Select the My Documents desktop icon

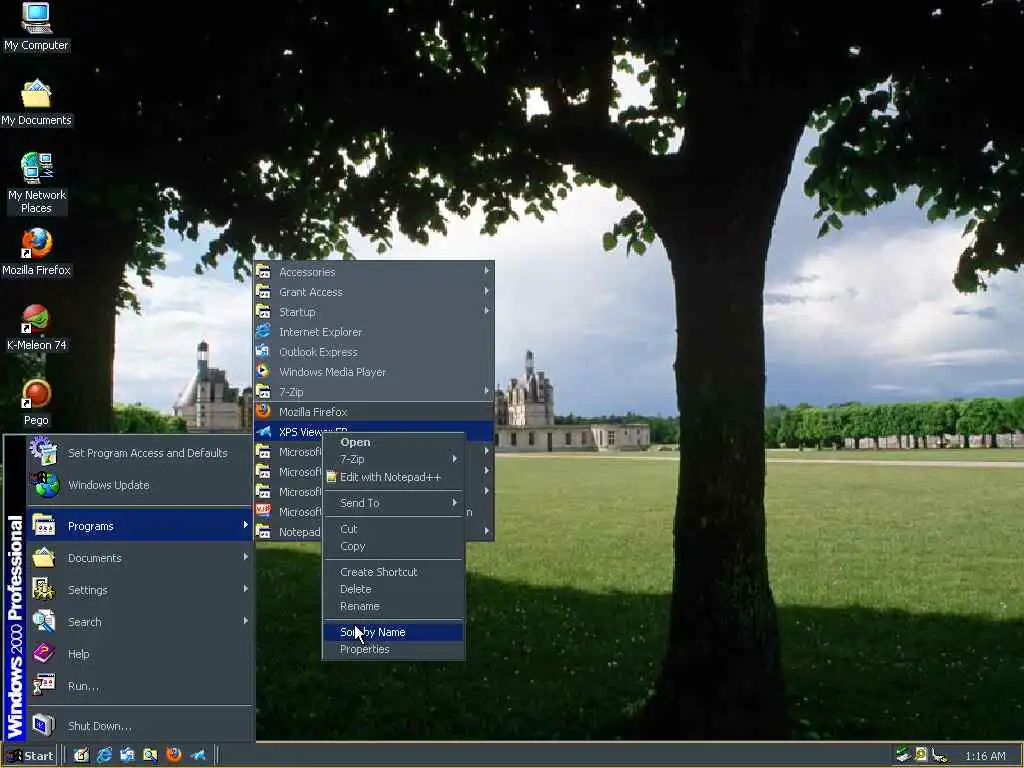[x=36, y=103]
